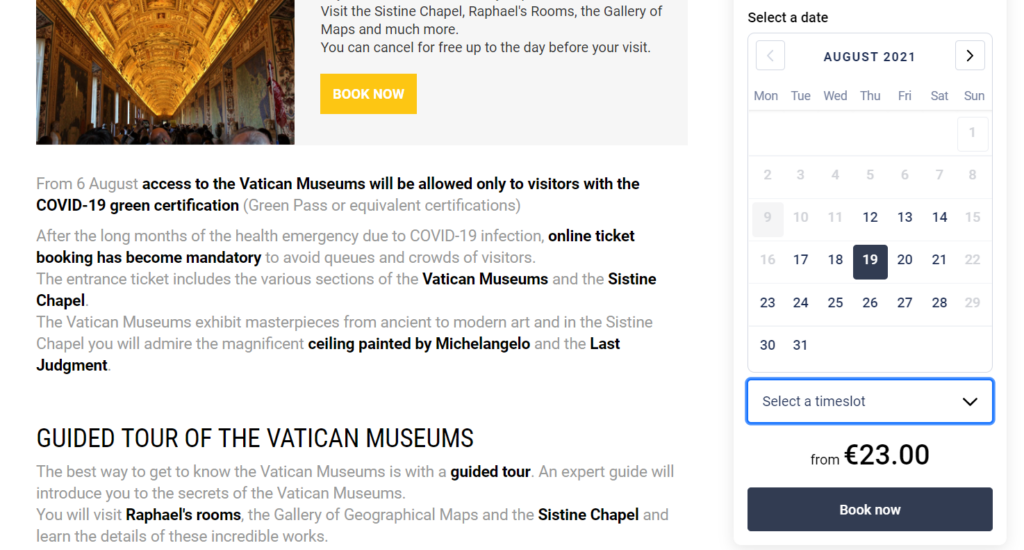The image size is (1024, 550).
Task: Go to the previous calendar month
Action: [x=770, y=56]
